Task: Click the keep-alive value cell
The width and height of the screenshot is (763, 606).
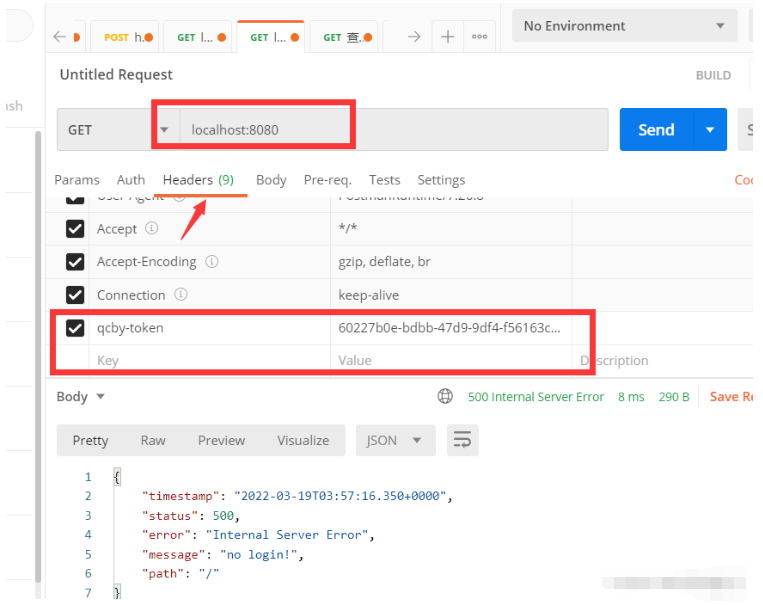Action: [452, 295]
